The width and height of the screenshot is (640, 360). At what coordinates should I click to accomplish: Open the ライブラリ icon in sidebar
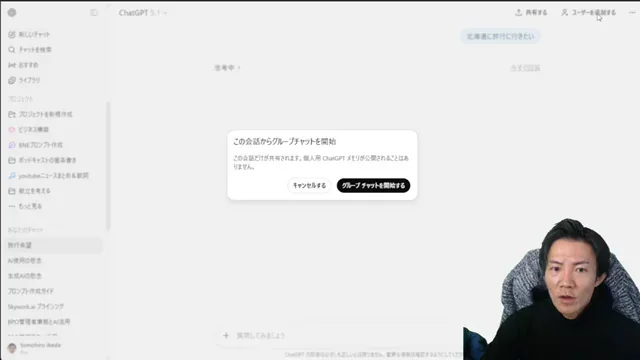(x=12, y=80)
